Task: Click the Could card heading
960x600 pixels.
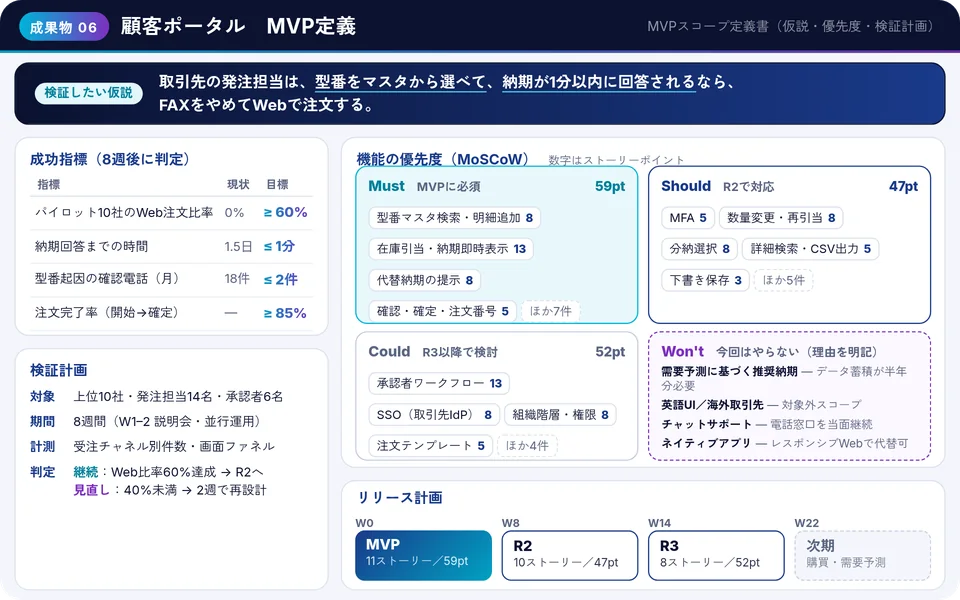Action: coord(389,352)
